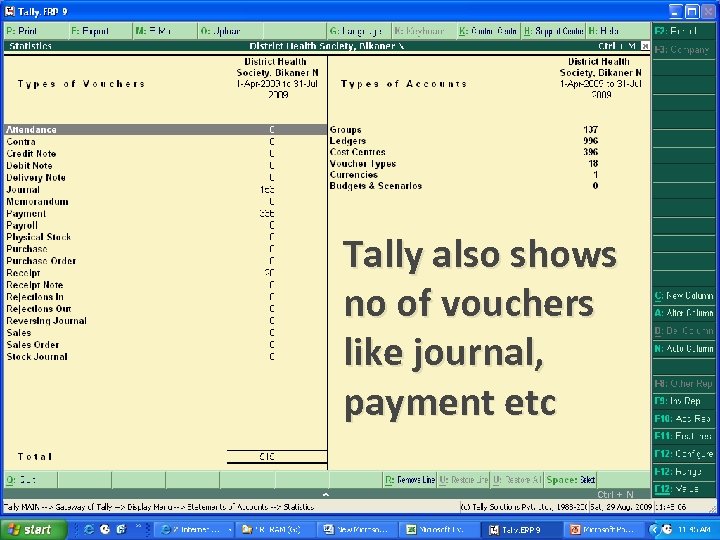Click U: Restore Line button
This screenshot has width=720, height=540.
[463, 480]
